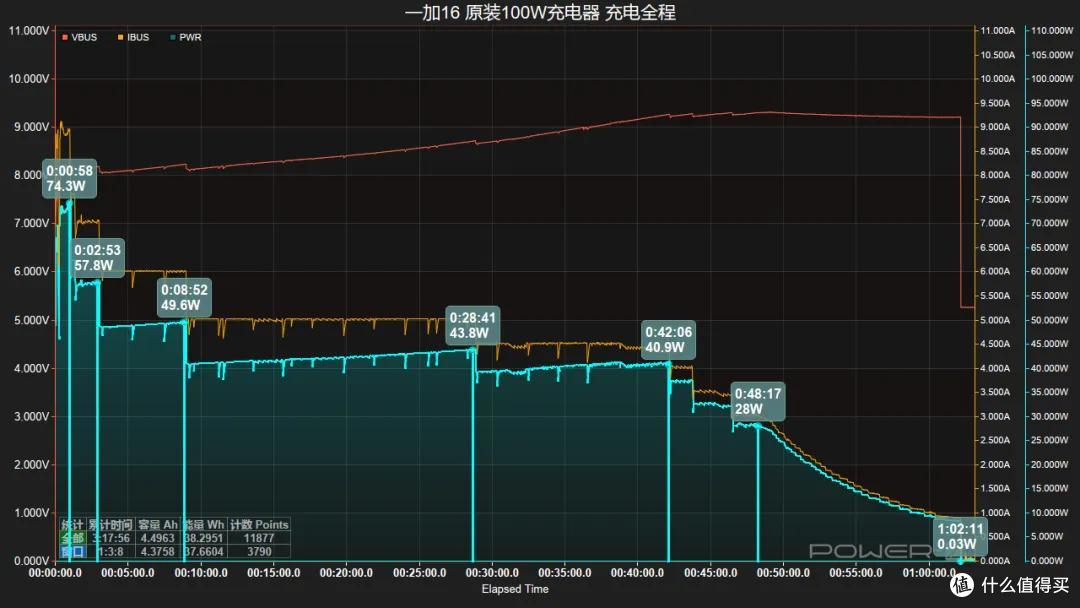The height and width of the screenshot is (608, 1080).
Task: Select the 0:00:58 74.3W data marker
Action: 69,178
